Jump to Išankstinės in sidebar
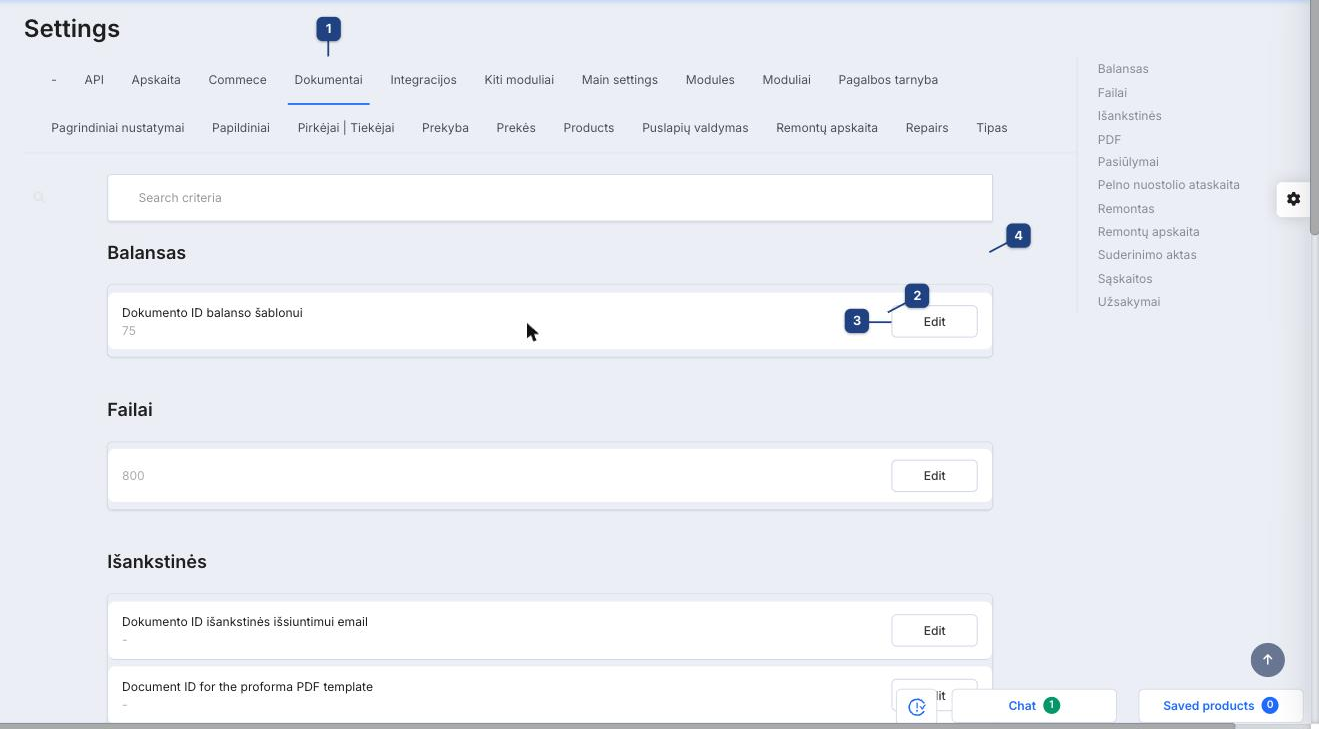 click(x=1129, y=116)
